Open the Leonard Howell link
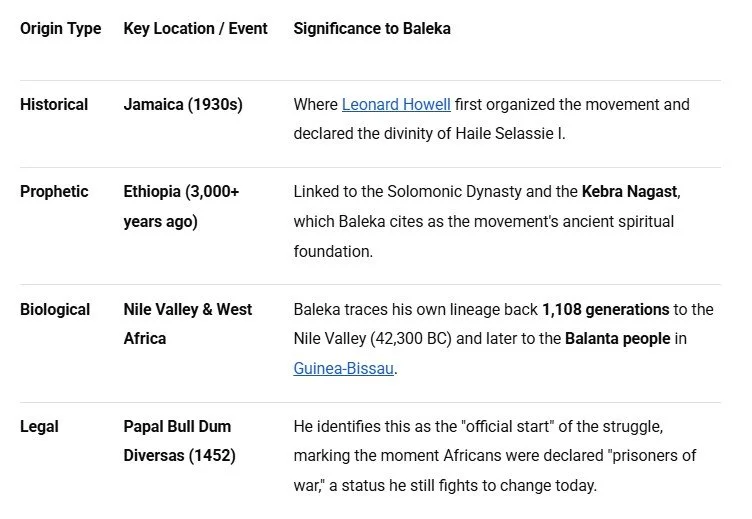752x519 pixels. pos(396,105)
